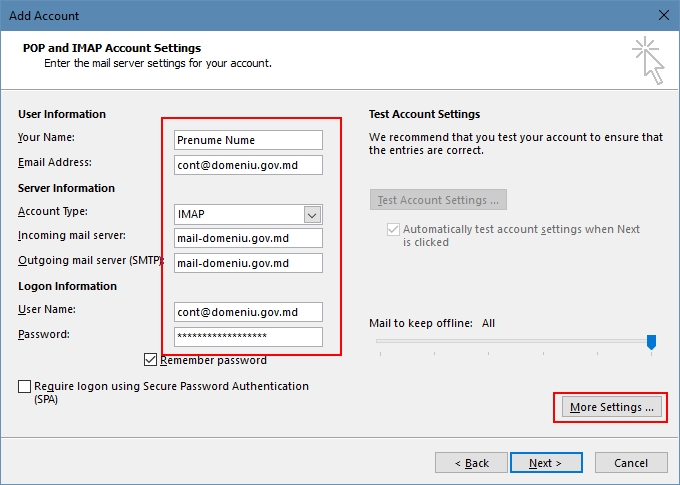
Task: Click the cursor wizard icon in header
Action: pyautogui.click(x=646, y=61)
